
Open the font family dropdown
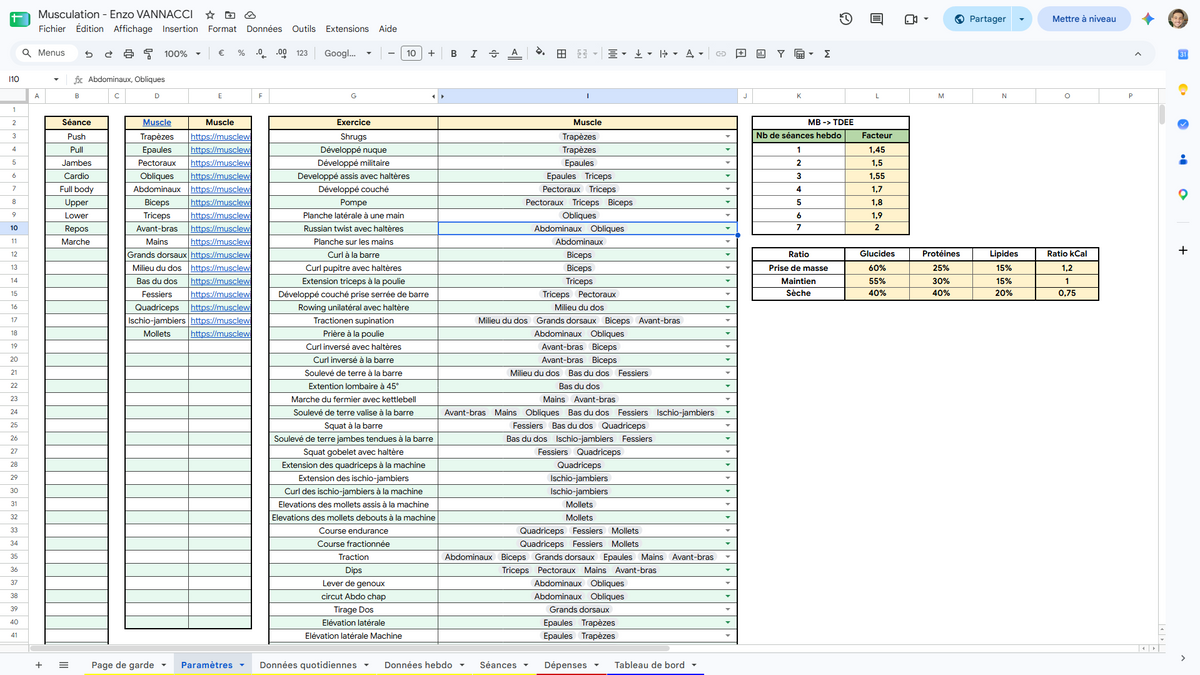tap(348, 54)
